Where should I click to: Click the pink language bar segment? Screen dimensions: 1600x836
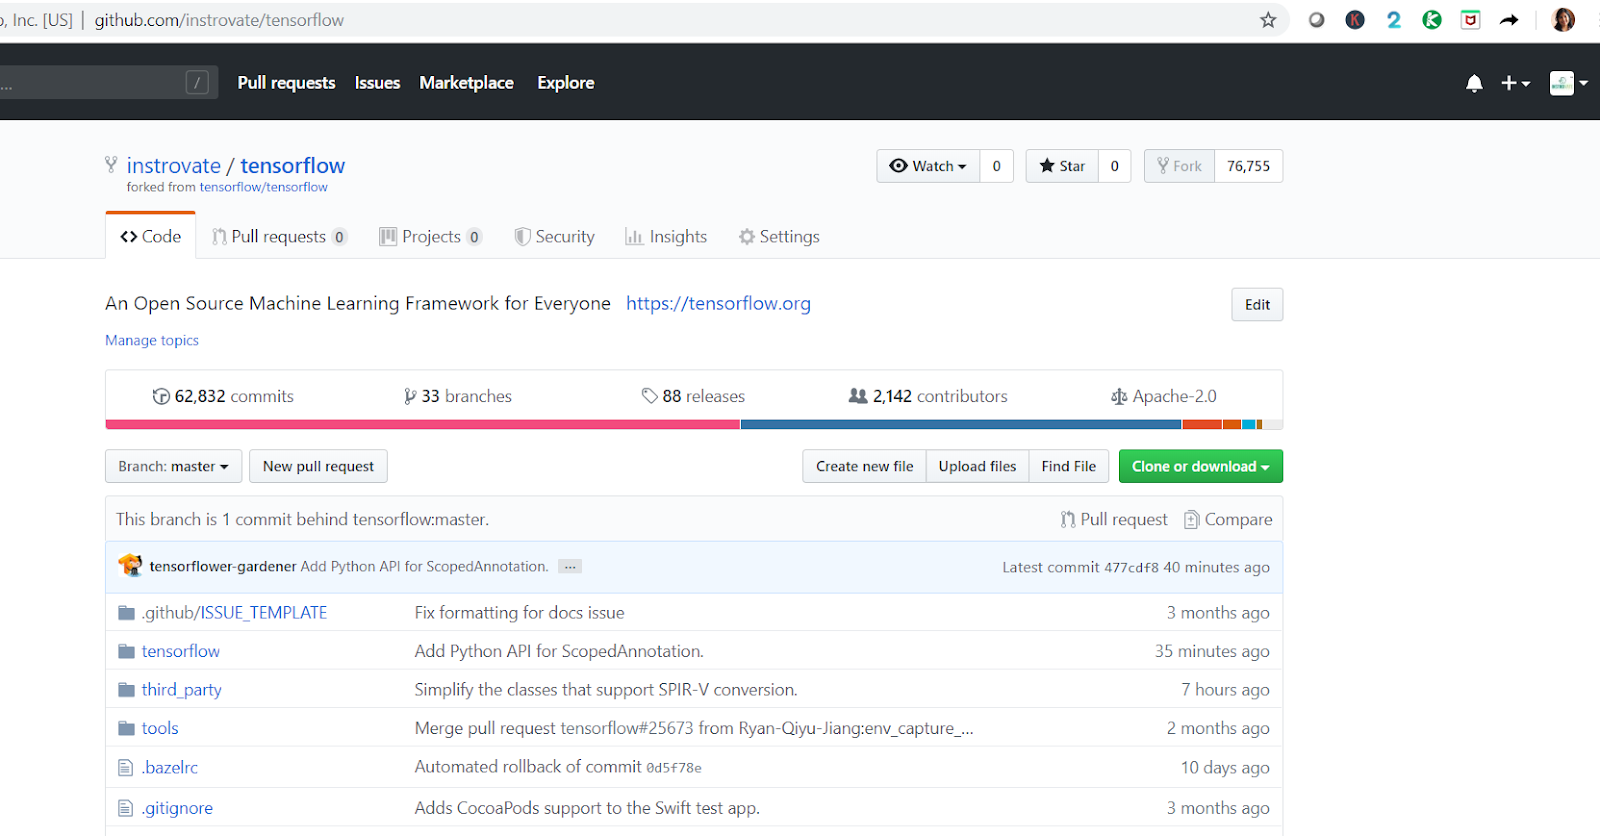click(x=423, y=425)
